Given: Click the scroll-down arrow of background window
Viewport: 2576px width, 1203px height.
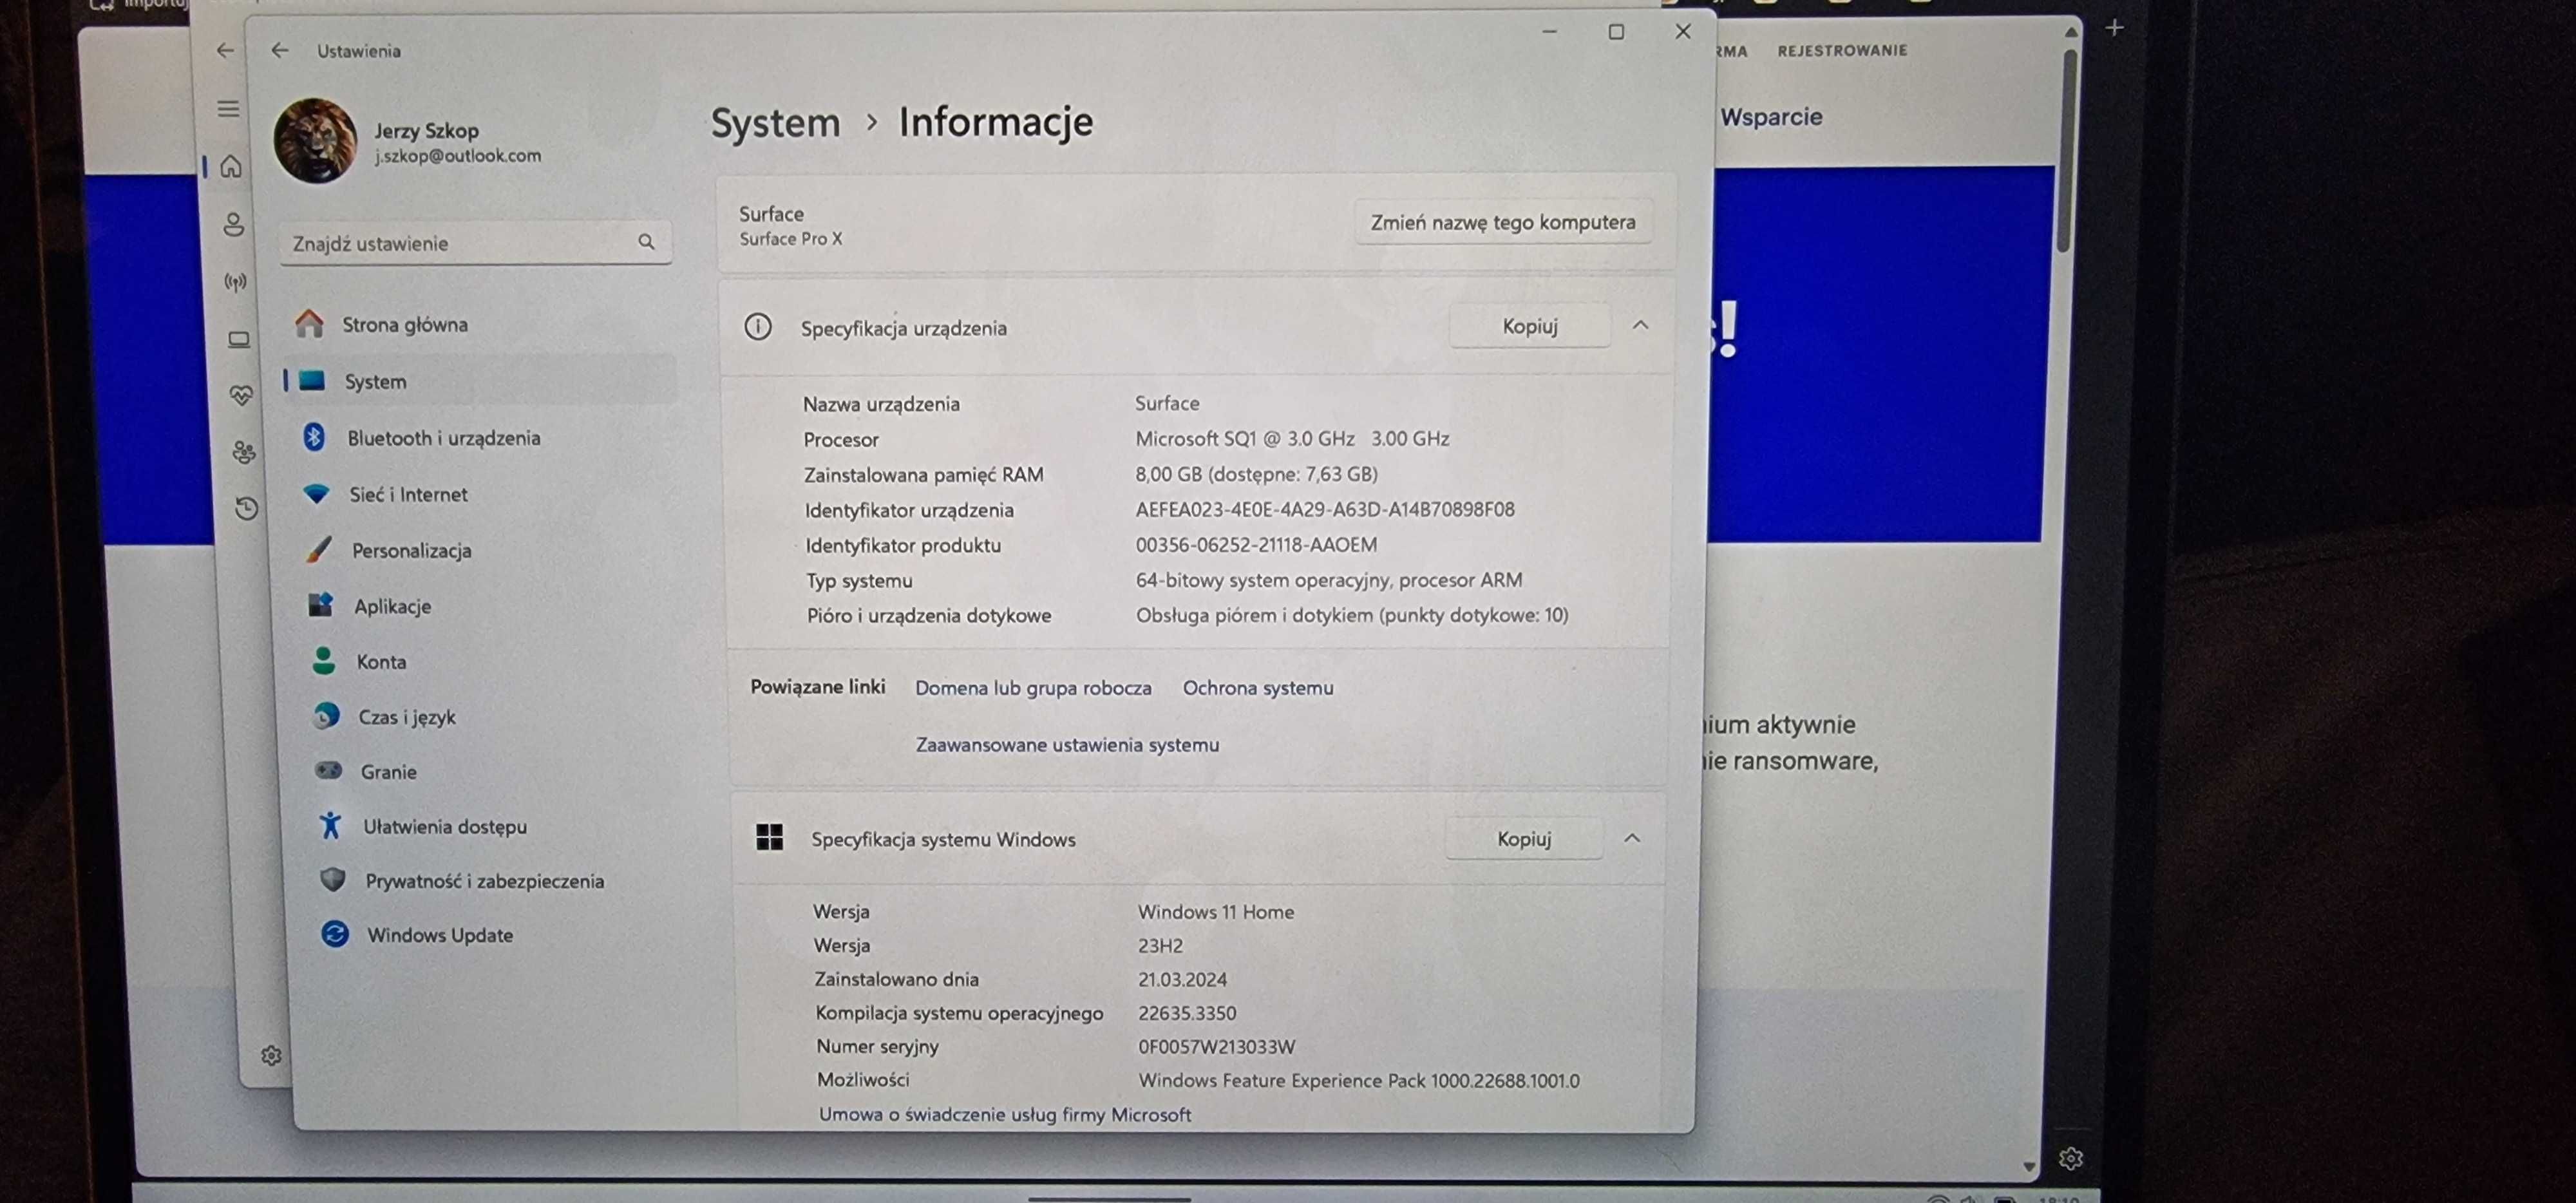Looking at the screenshot, I should 2028,1166.
